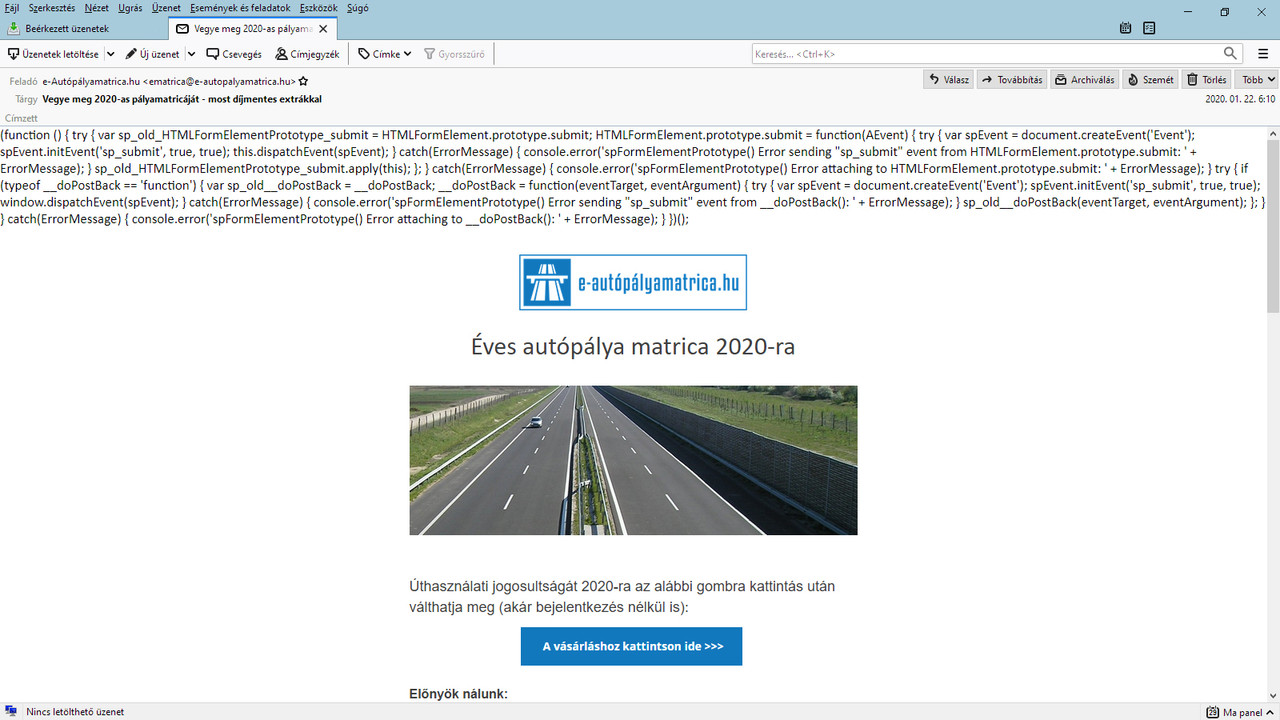Viewport: 1280px width, 720px height.
Task: Reply using the Válasz button
Action: (949, 80)
